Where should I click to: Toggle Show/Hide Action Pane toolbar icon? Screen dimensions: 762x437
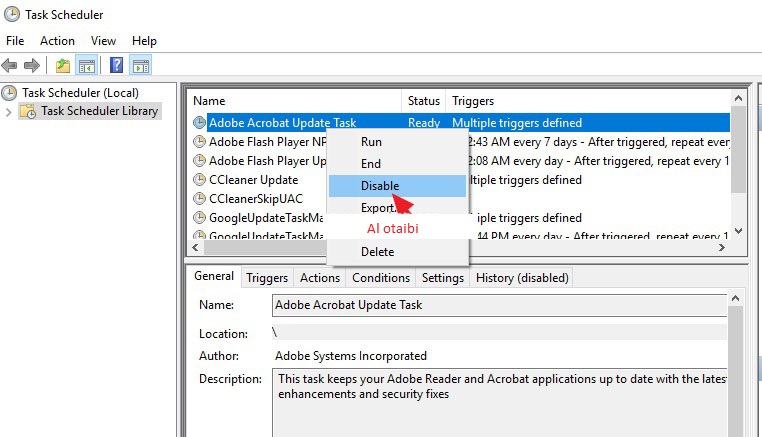pos(141,65)
